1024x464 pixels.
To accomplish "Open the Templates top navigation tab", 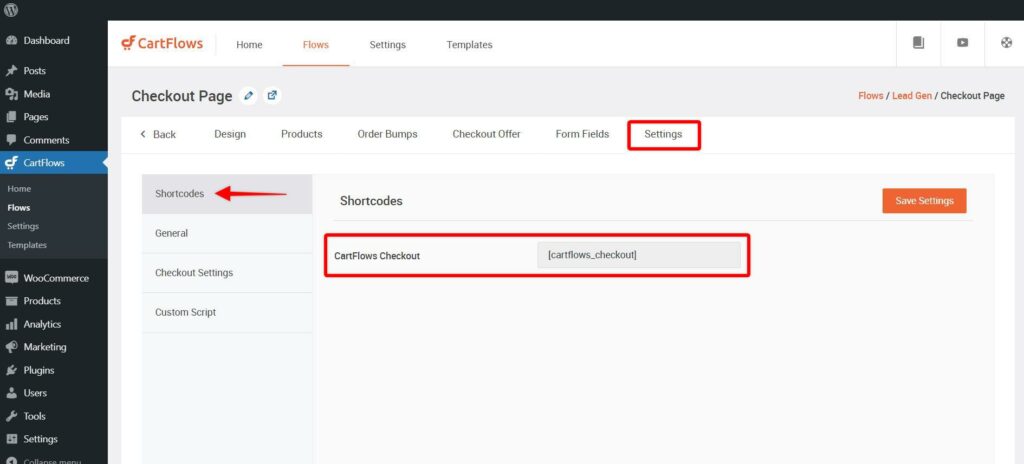I will click(x=469, y=44).
